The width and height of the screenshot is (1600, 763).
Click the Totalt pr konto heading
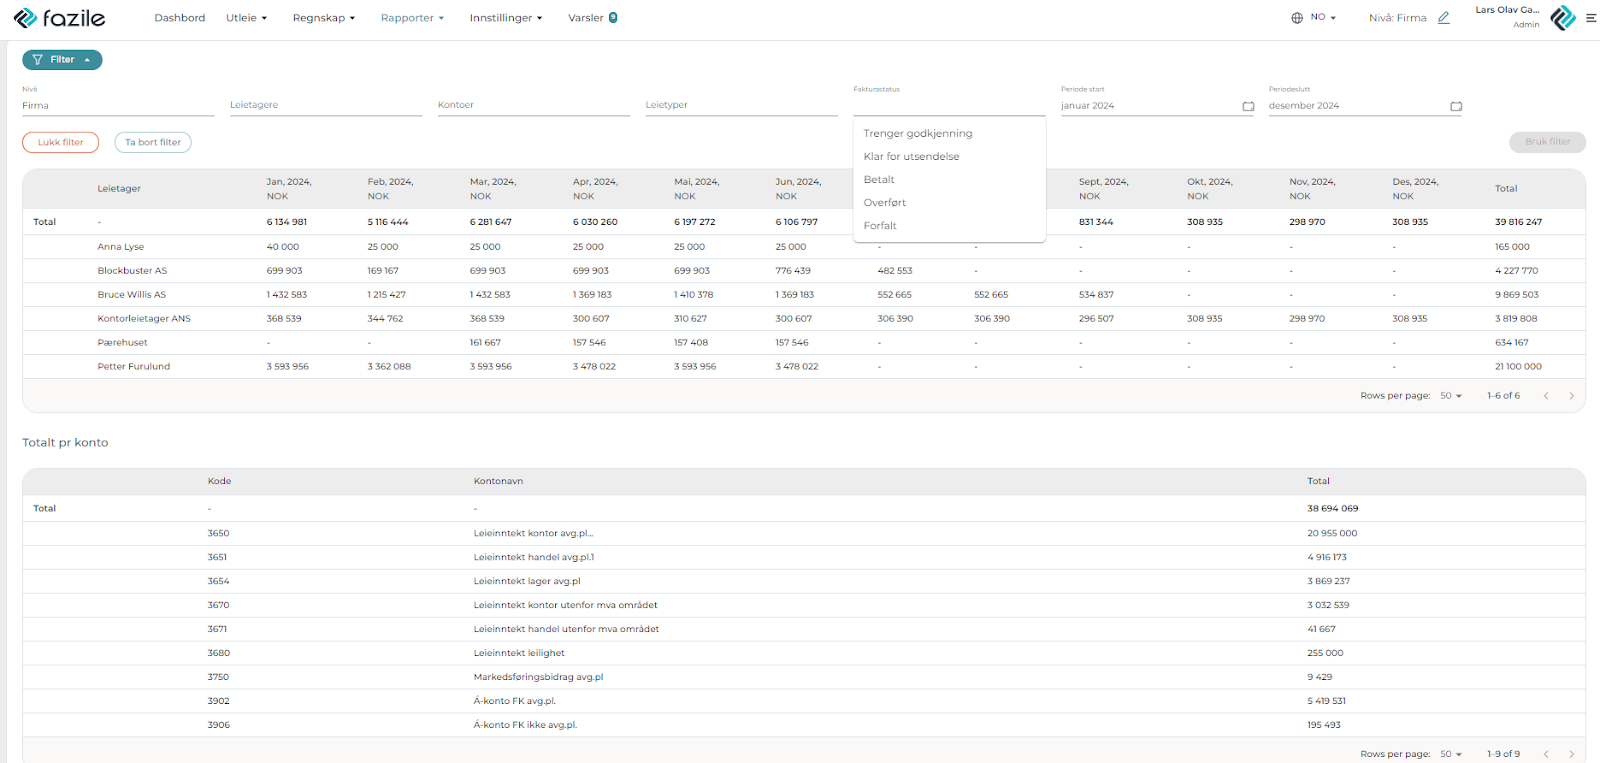[65, 442]
